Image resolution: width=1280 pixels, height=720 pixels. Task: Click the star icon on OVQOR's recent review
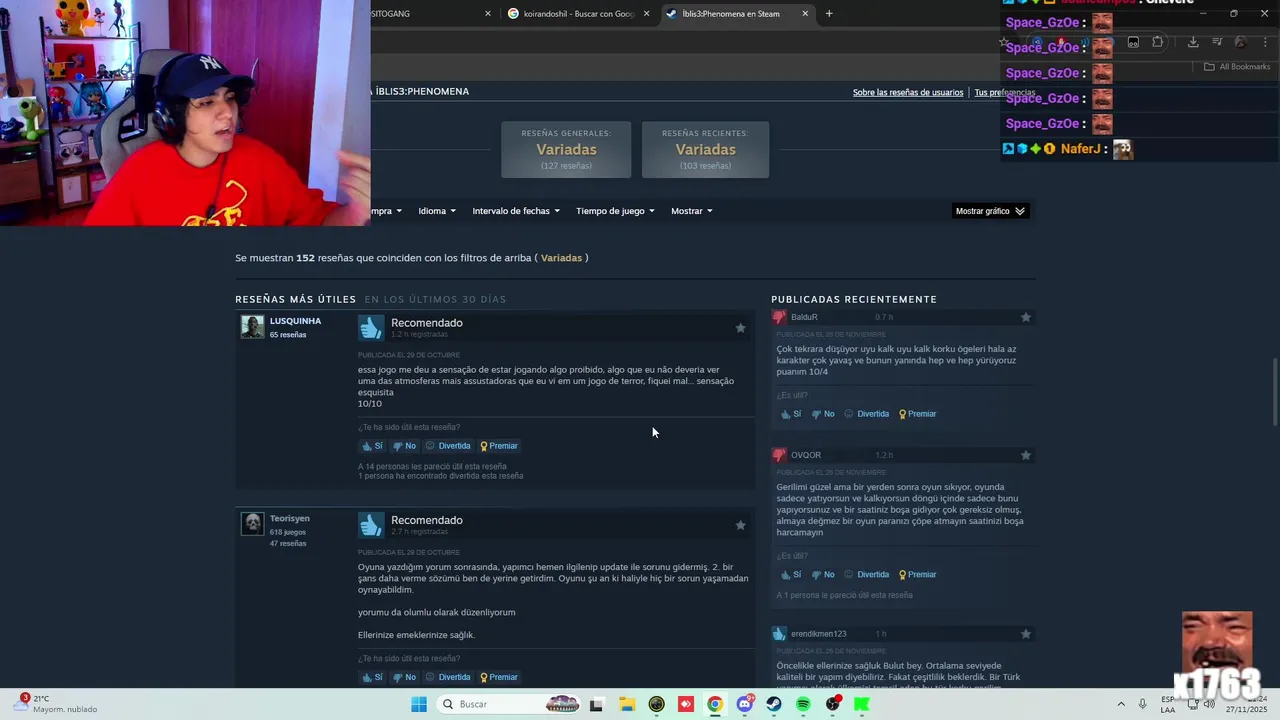(x=1025, y=455)
